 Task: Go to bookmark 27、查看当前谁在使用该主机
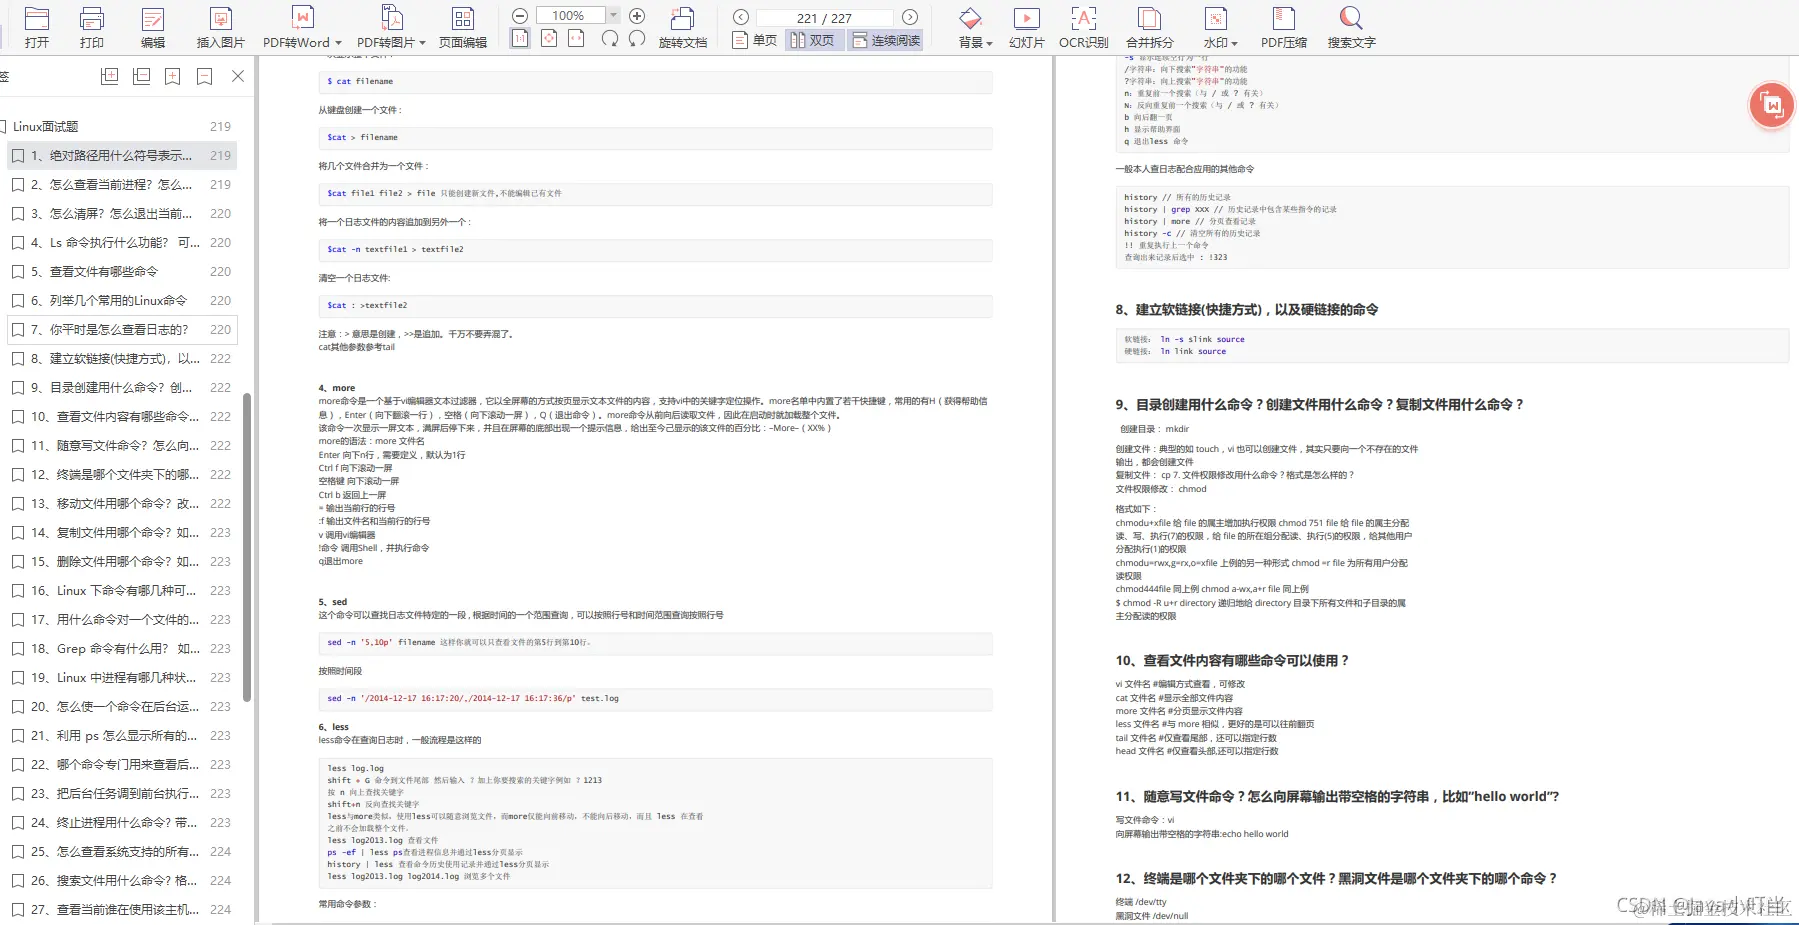point(122,909)
